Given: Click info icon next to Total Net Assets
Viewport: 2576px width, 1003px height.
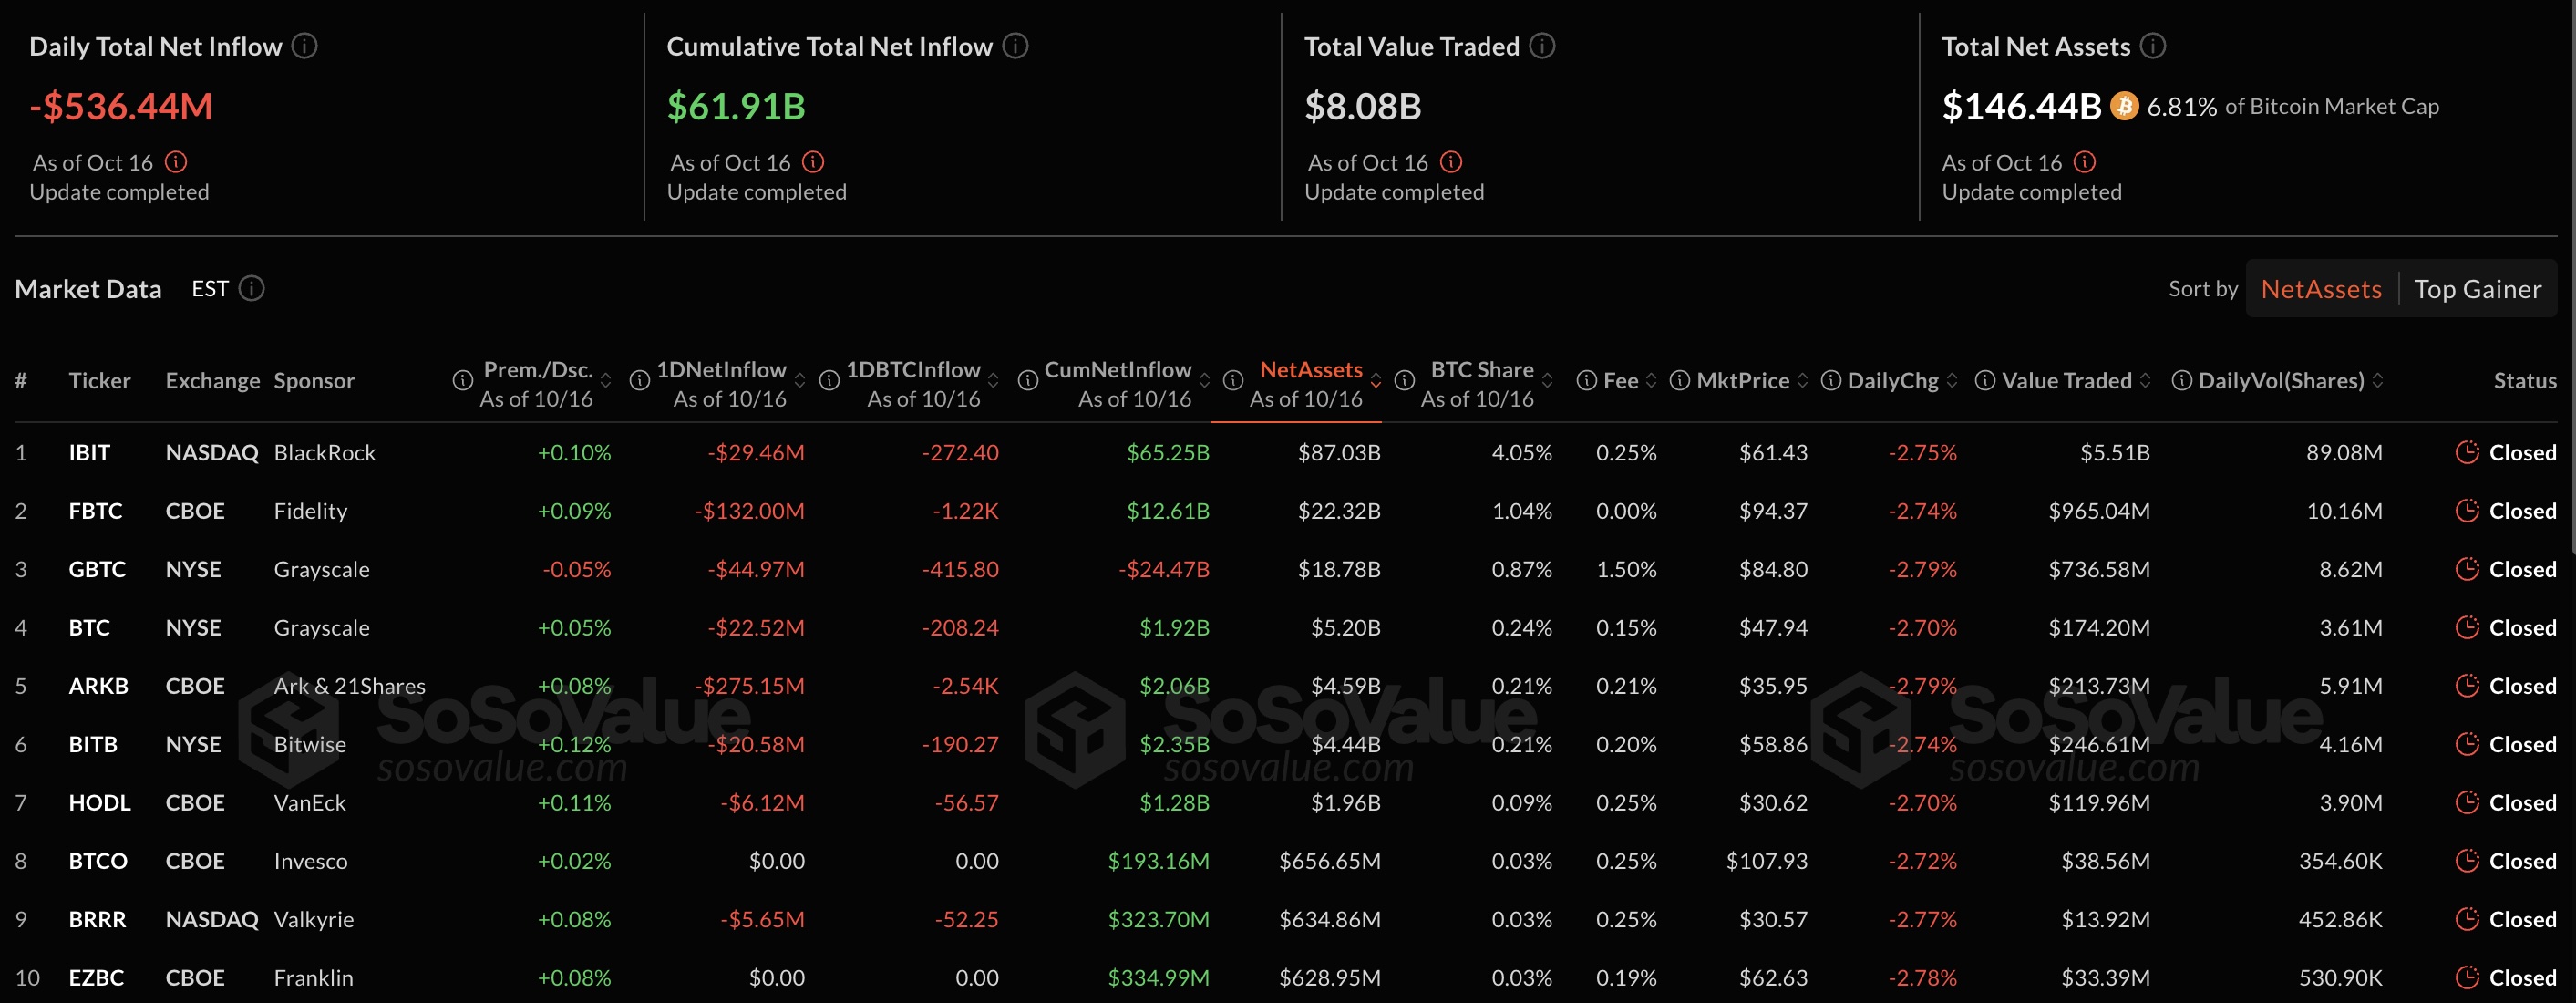Looking at the screenshot, I should pos(2153,46).
